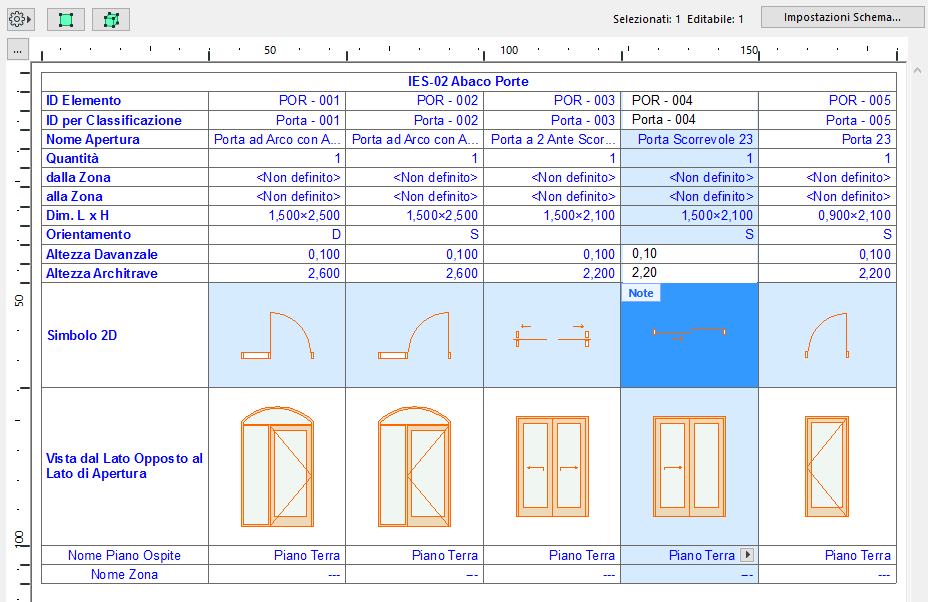Select the Porta Scorrevole 23 name cell
Viewport: 928px width, 602px height.
click(x=689, y=139)
